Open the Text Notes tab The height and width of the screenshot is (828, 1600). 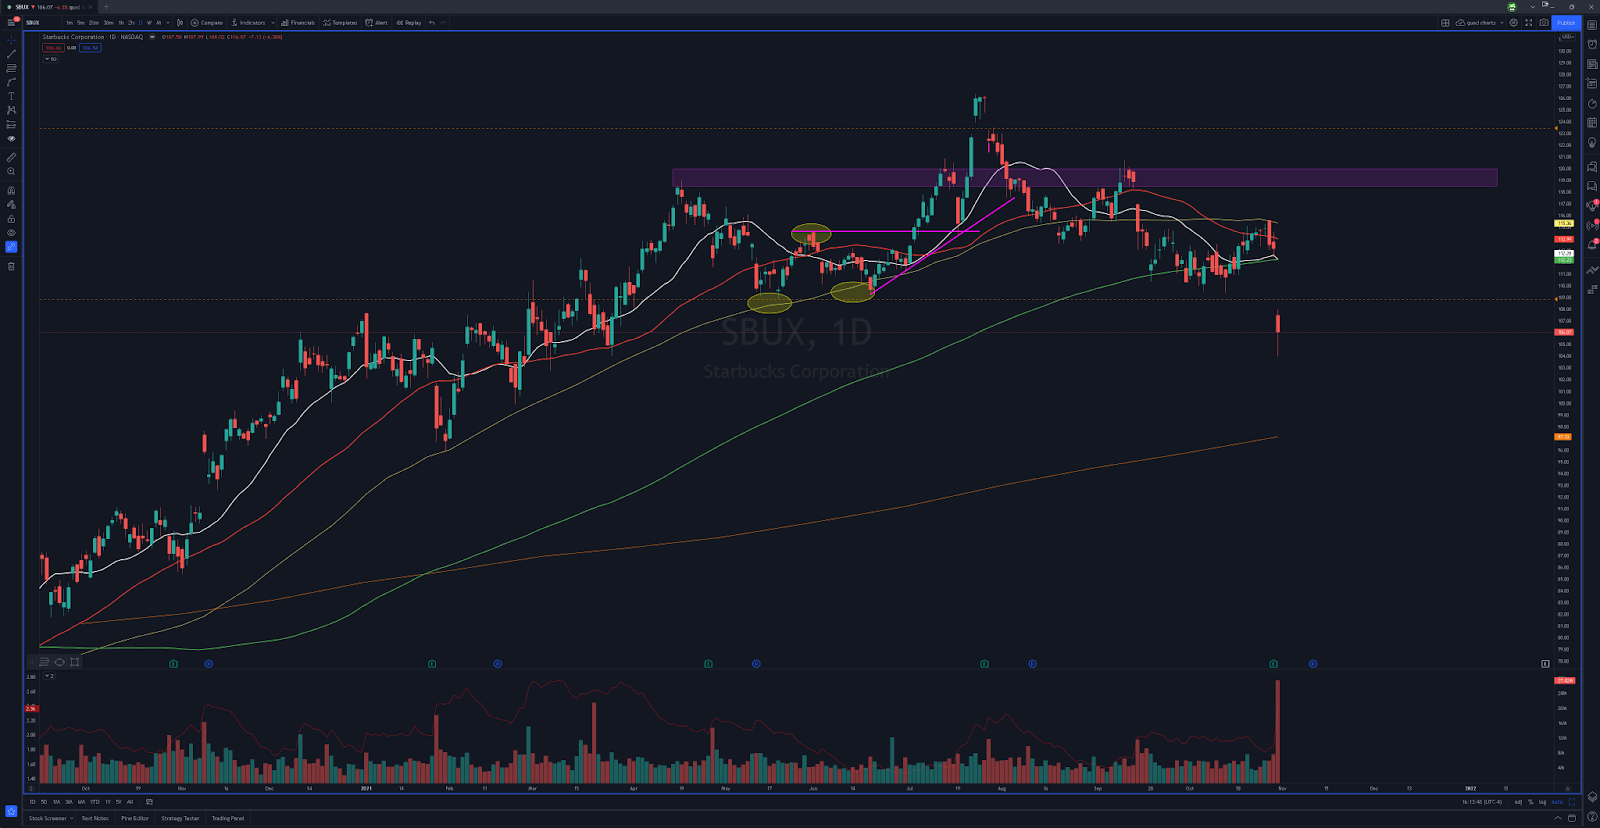pos(95,818)
